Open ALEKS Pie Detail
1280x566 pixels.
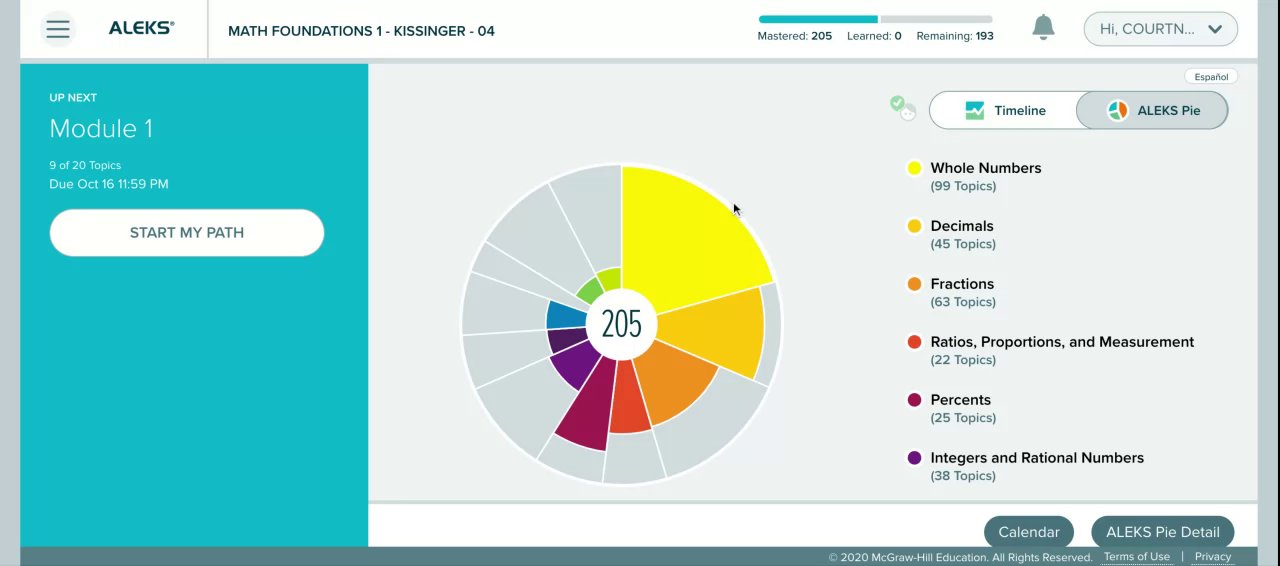pos(1162,532)
